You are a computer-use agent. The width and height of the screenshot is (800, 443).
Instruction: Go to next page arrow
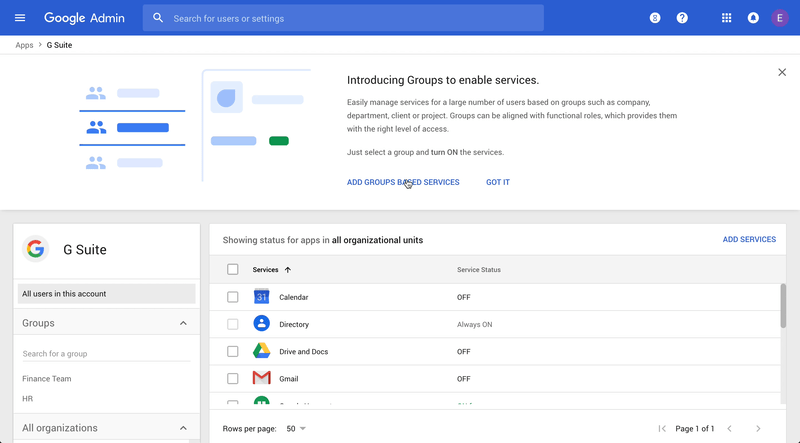point(758,428)
